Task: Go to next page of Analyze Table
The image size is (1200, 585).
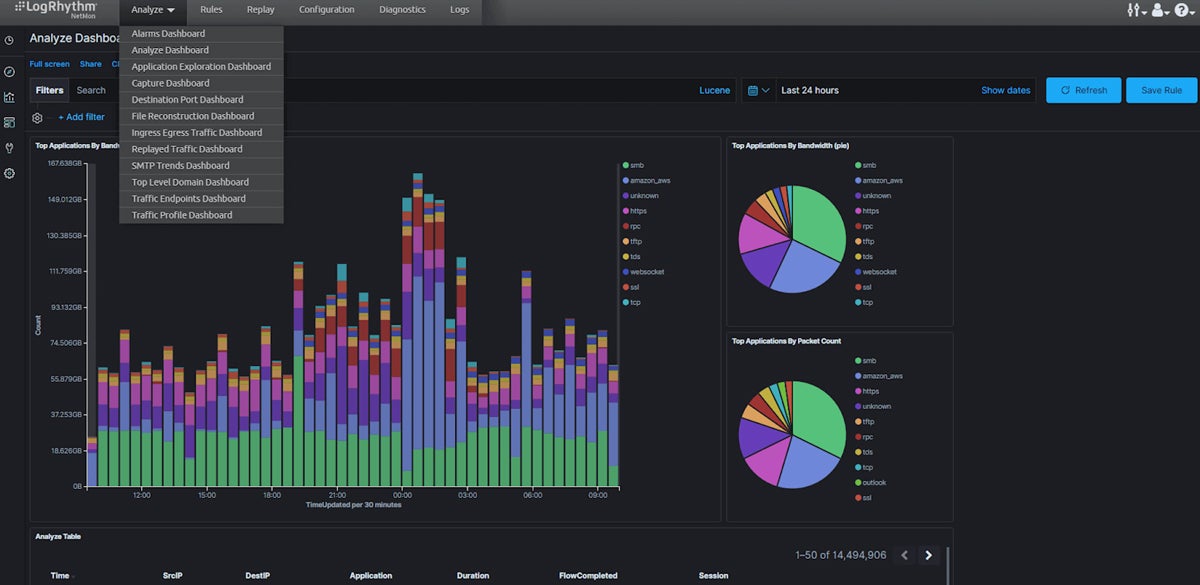Action: point(929,555)
